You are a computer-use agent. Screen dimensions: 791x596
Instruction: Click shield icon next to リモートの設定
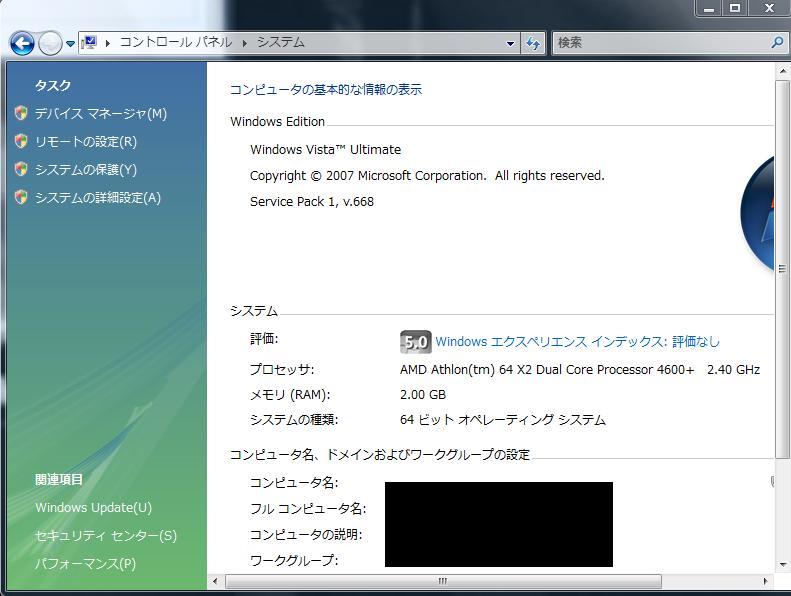(21, 141)
